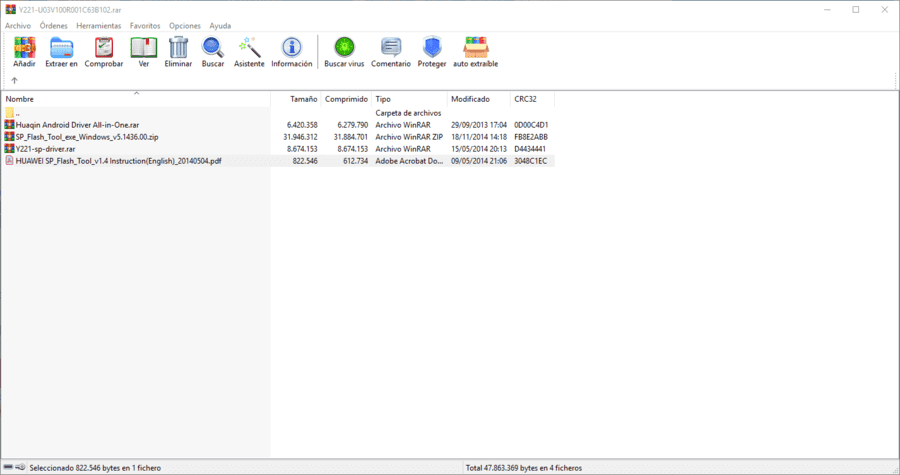Select Huaqin Android Driver All-in-One.rar
This screenshot has width=900, height=475.
point(77,125)
